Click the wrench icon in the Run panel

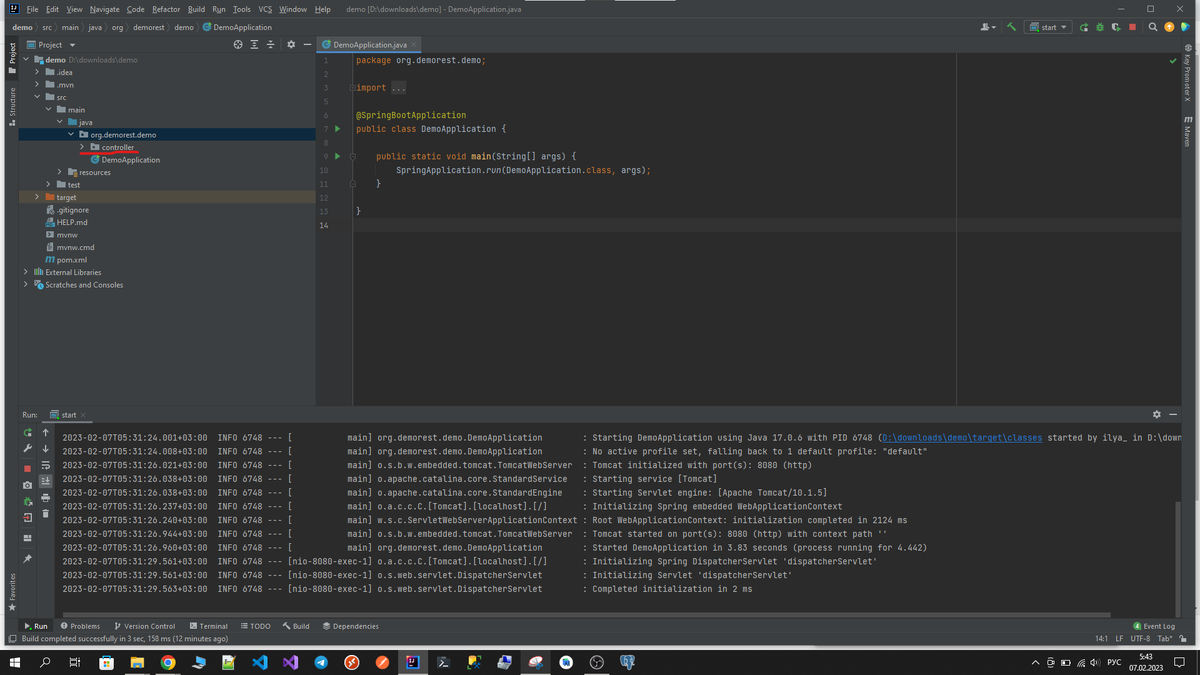[x=28, y=449]
